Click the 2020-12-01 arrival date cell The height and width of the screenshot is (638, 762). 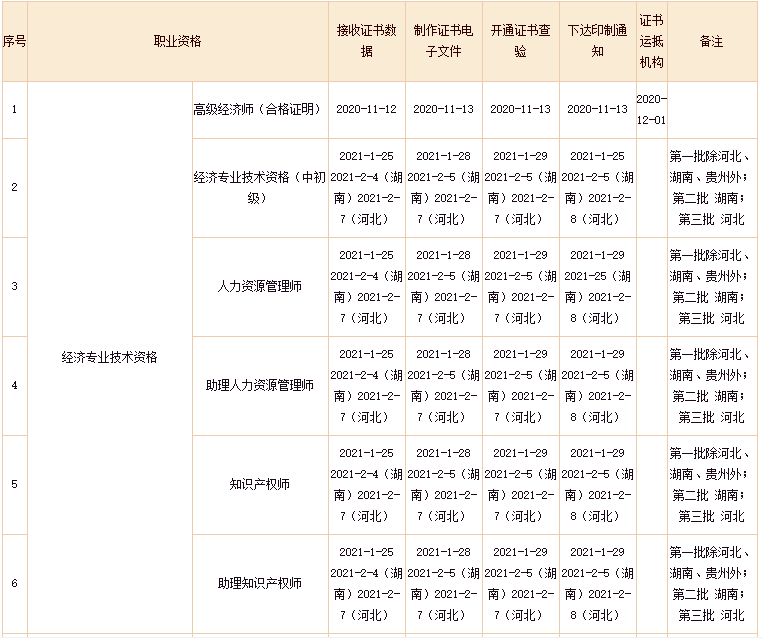tap(651, 109)
